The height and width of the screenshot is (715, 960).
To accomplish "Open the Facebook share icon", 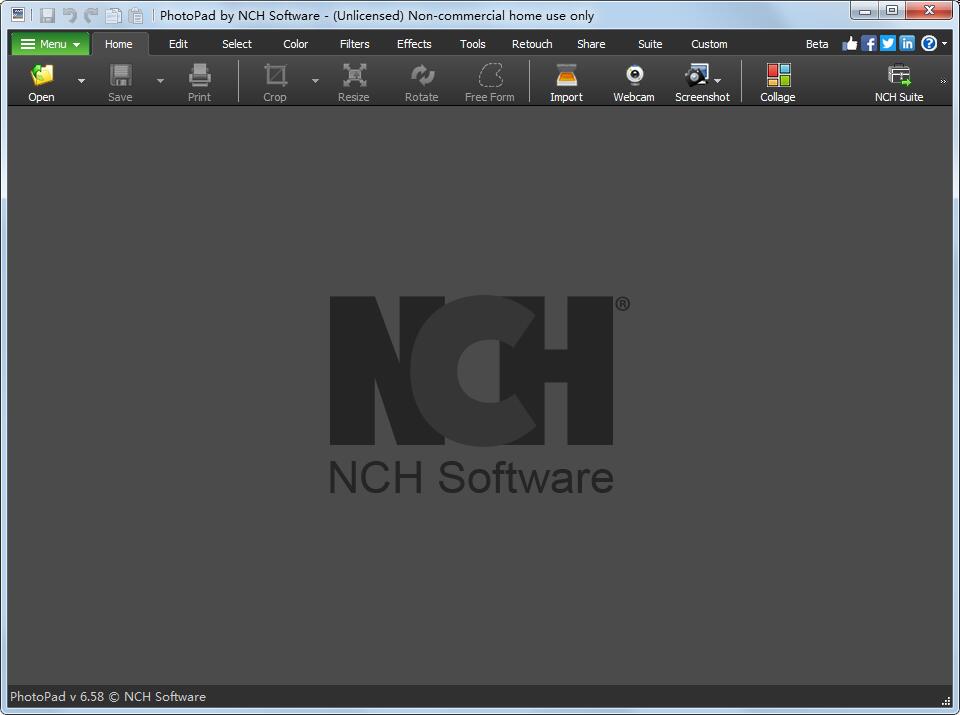I will point(869,43).
